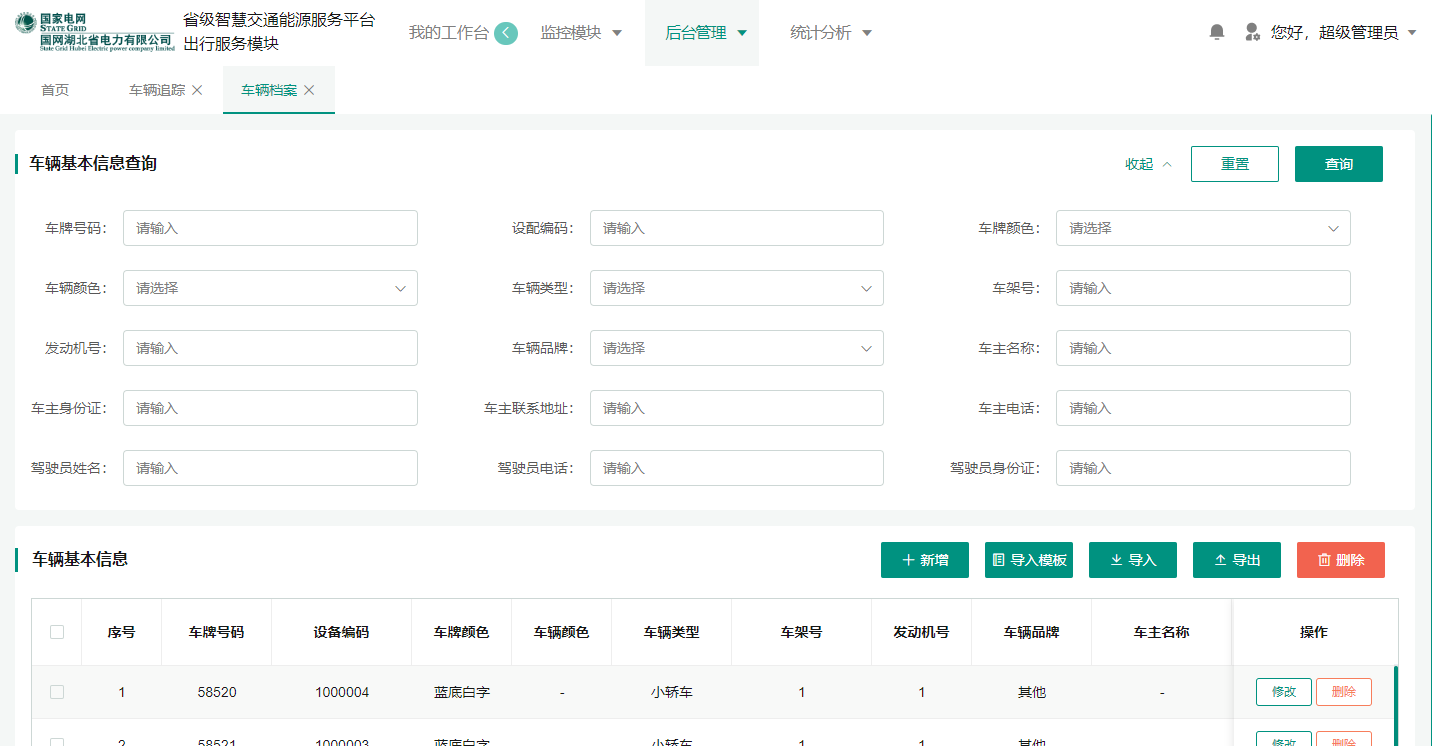Screen dimensions: 1432x746
Task: Focus the 车主联系地址 input field
Action: [x=737, y=408]
